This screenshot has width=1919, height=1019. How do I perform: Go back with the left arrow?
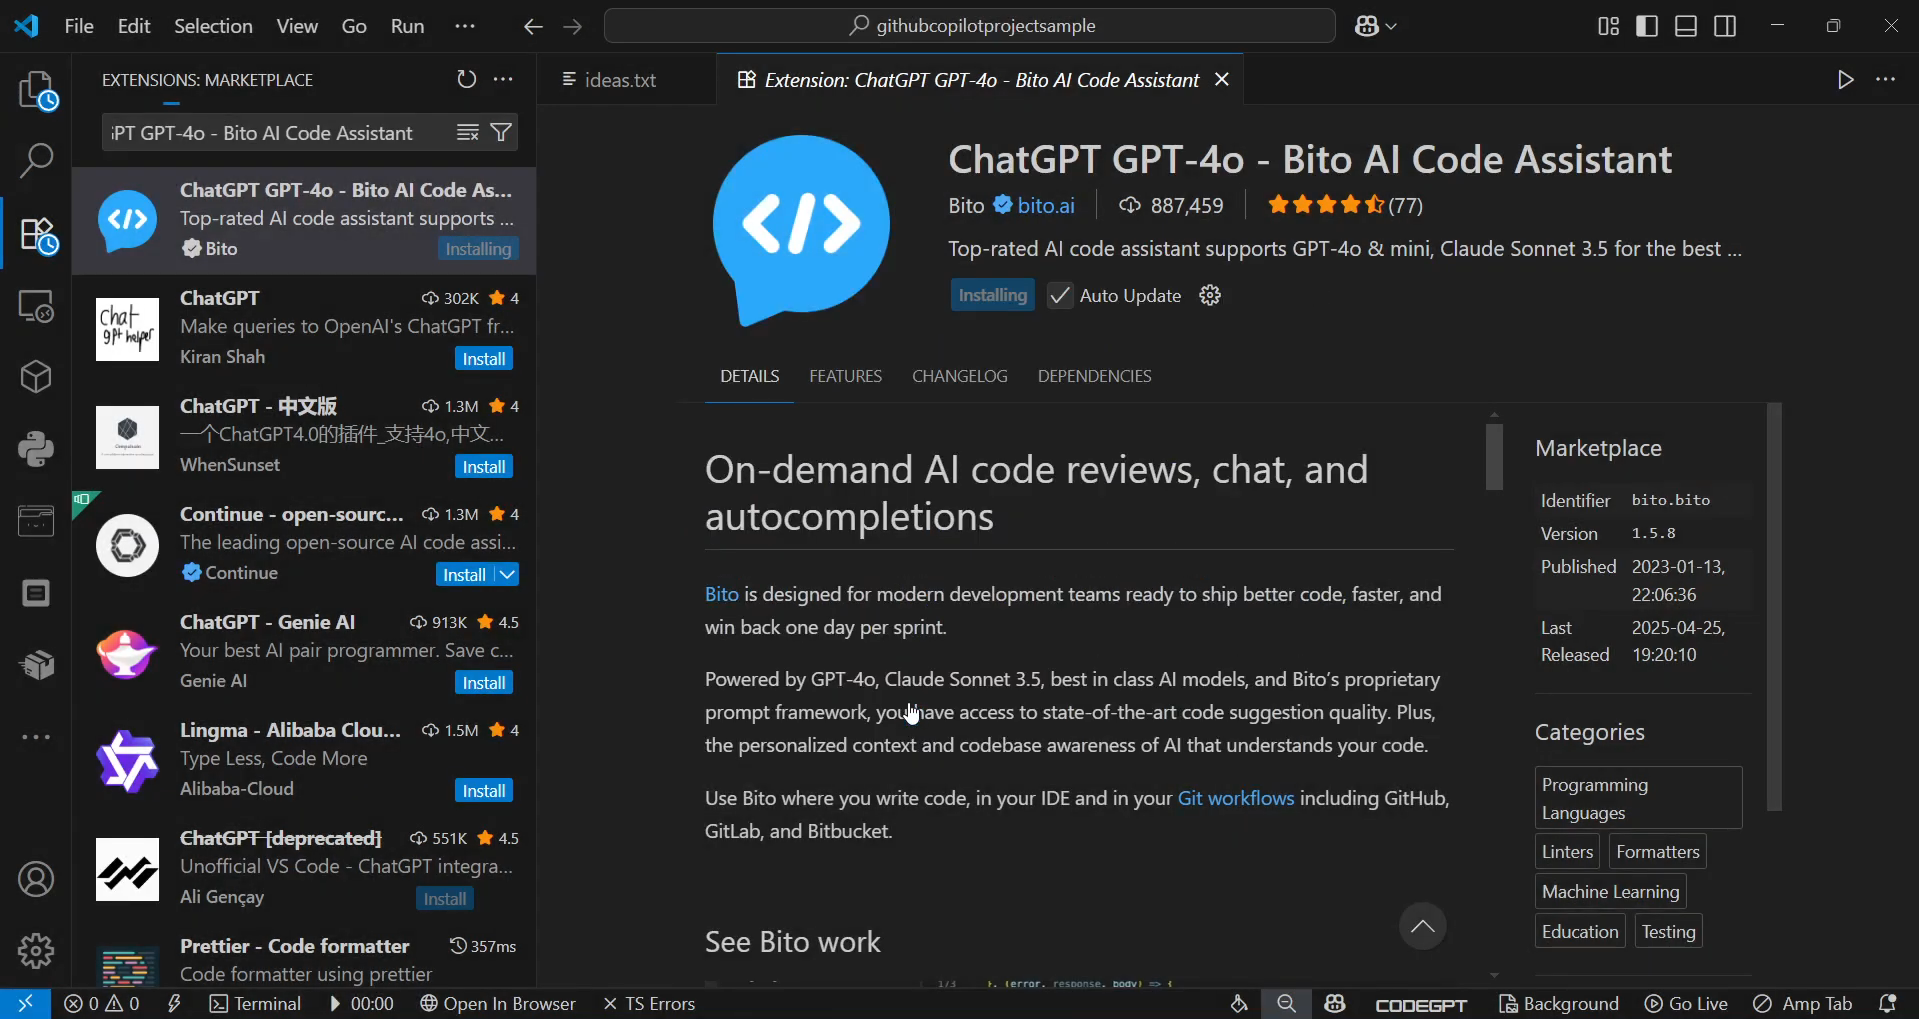click(533, 26)
